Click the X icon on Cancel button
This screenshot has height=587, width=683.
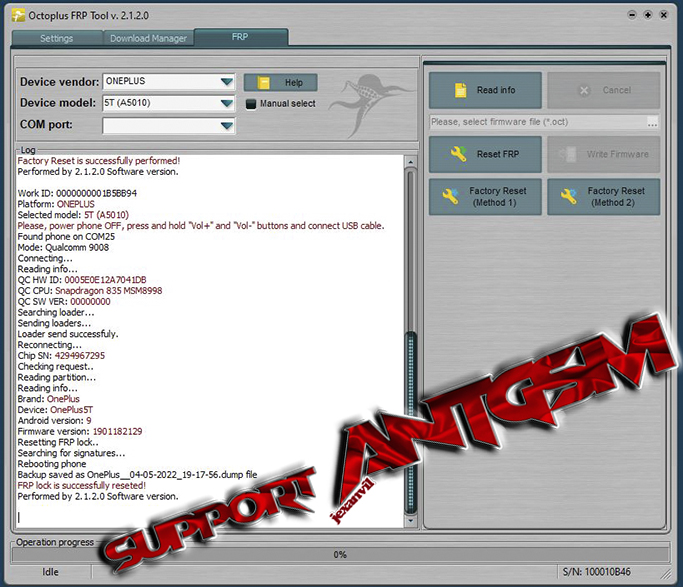pyautogui.click(x=584, y=91)
